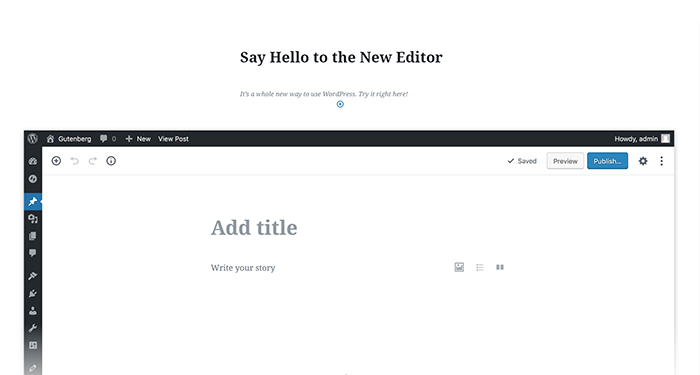Open the content structure info icon
Viewport: 700px width, 375px height.
coord(111,161)
